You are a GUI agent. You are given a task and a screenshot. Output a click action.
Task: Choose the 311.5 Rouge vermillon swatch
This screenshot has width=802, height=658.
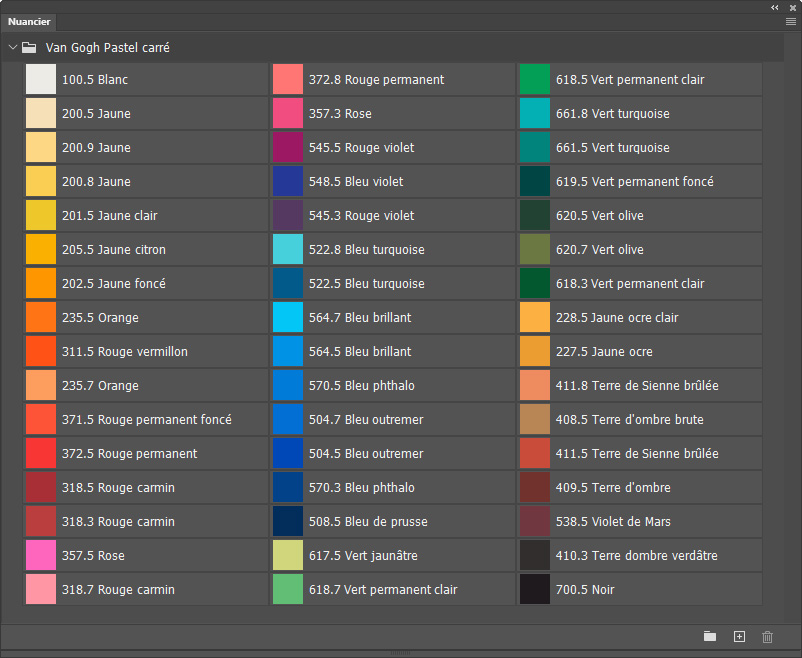pyautogui.click(x=41, y=352)
